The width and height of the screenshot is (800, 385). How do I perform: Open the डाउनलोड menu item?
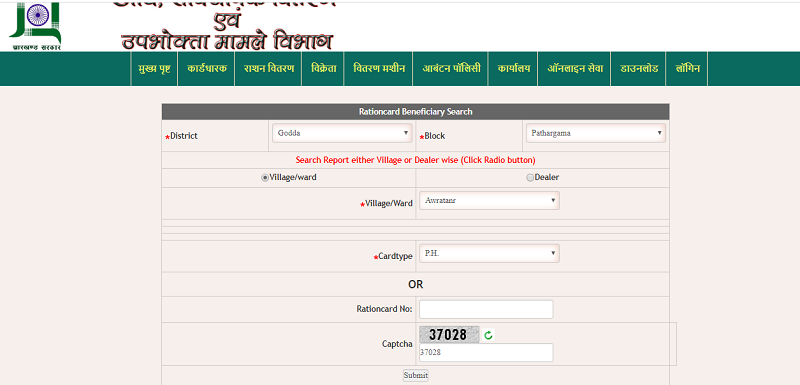(x=639, y=68)
